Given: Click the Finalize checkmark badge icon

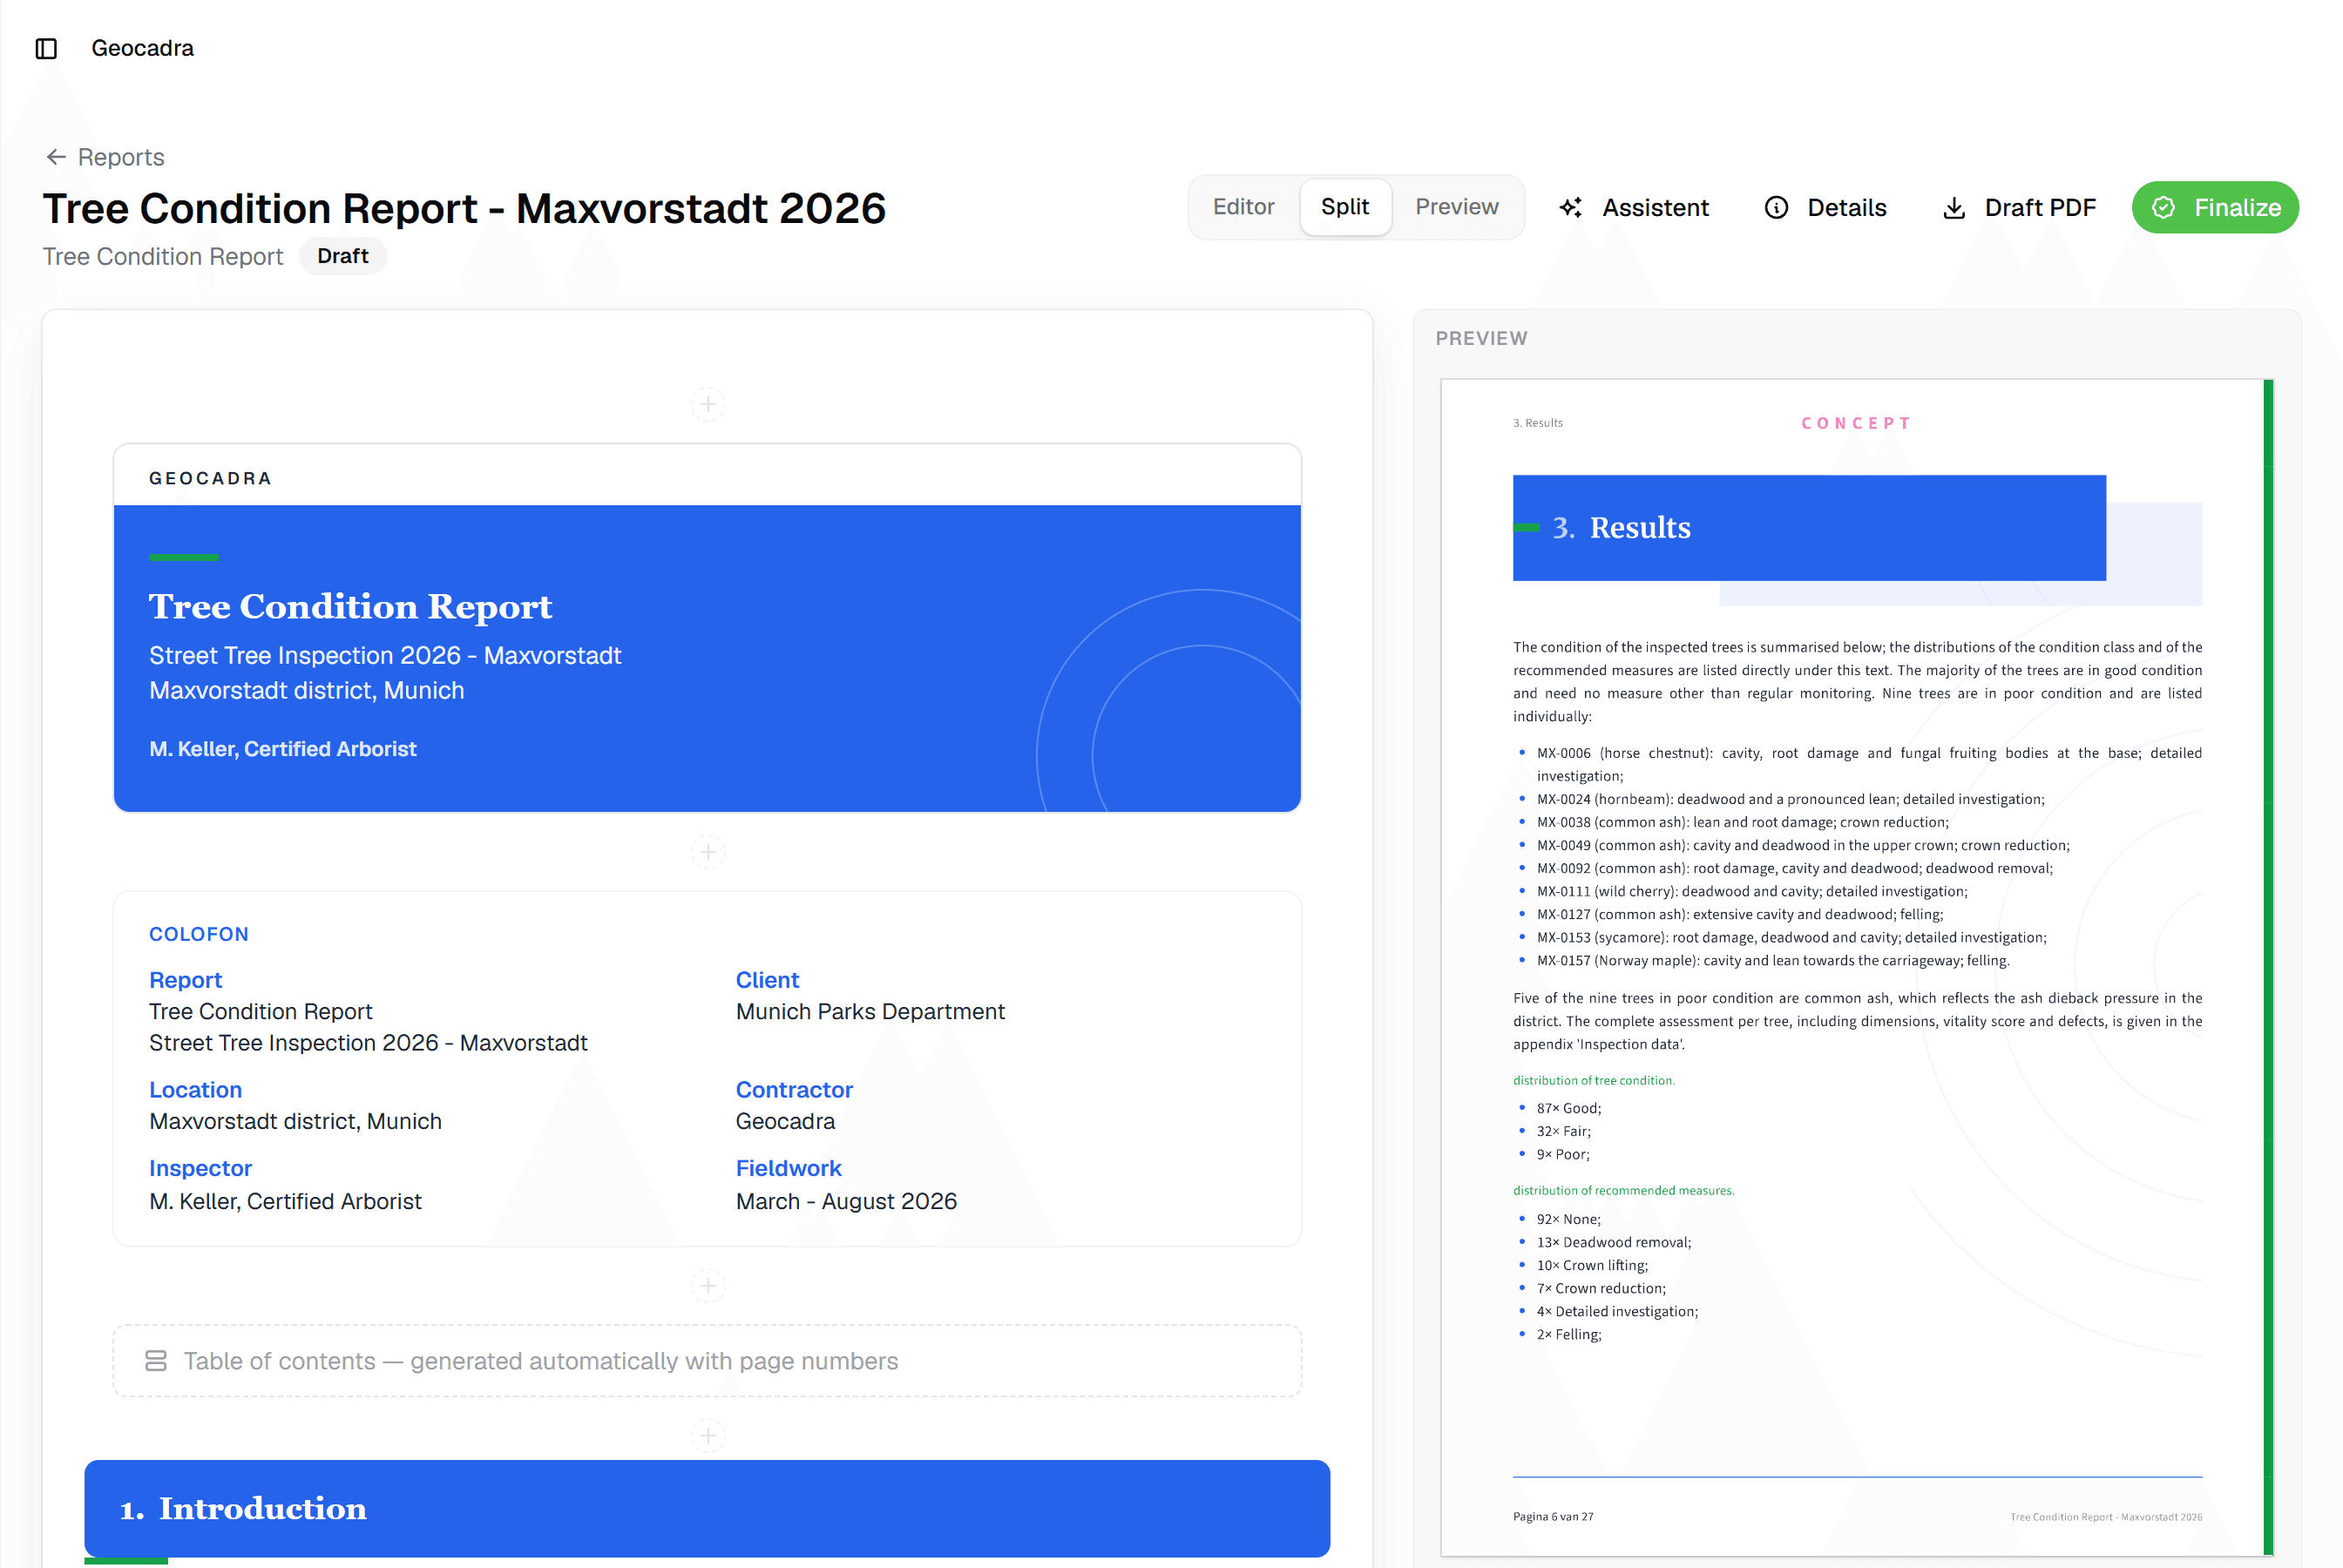Looking at the screenshot, I should click(x=2163, y=207).
